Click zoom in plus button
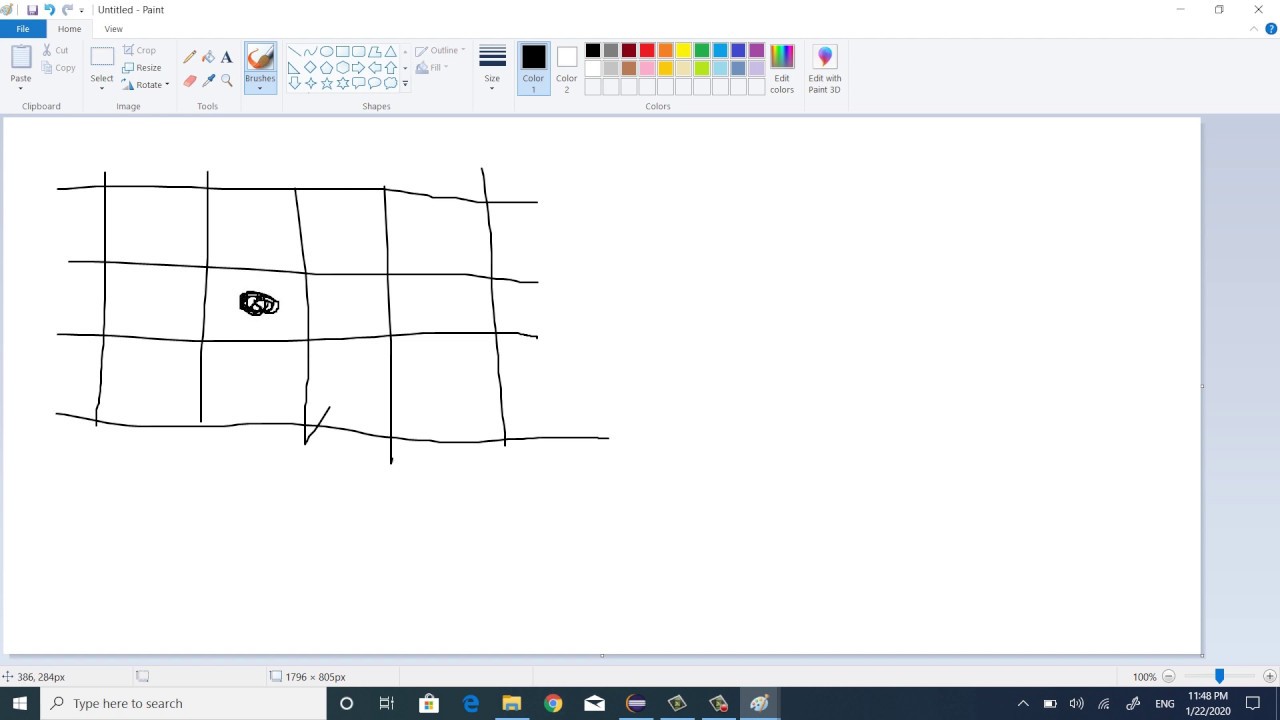 pos(1270,677)
